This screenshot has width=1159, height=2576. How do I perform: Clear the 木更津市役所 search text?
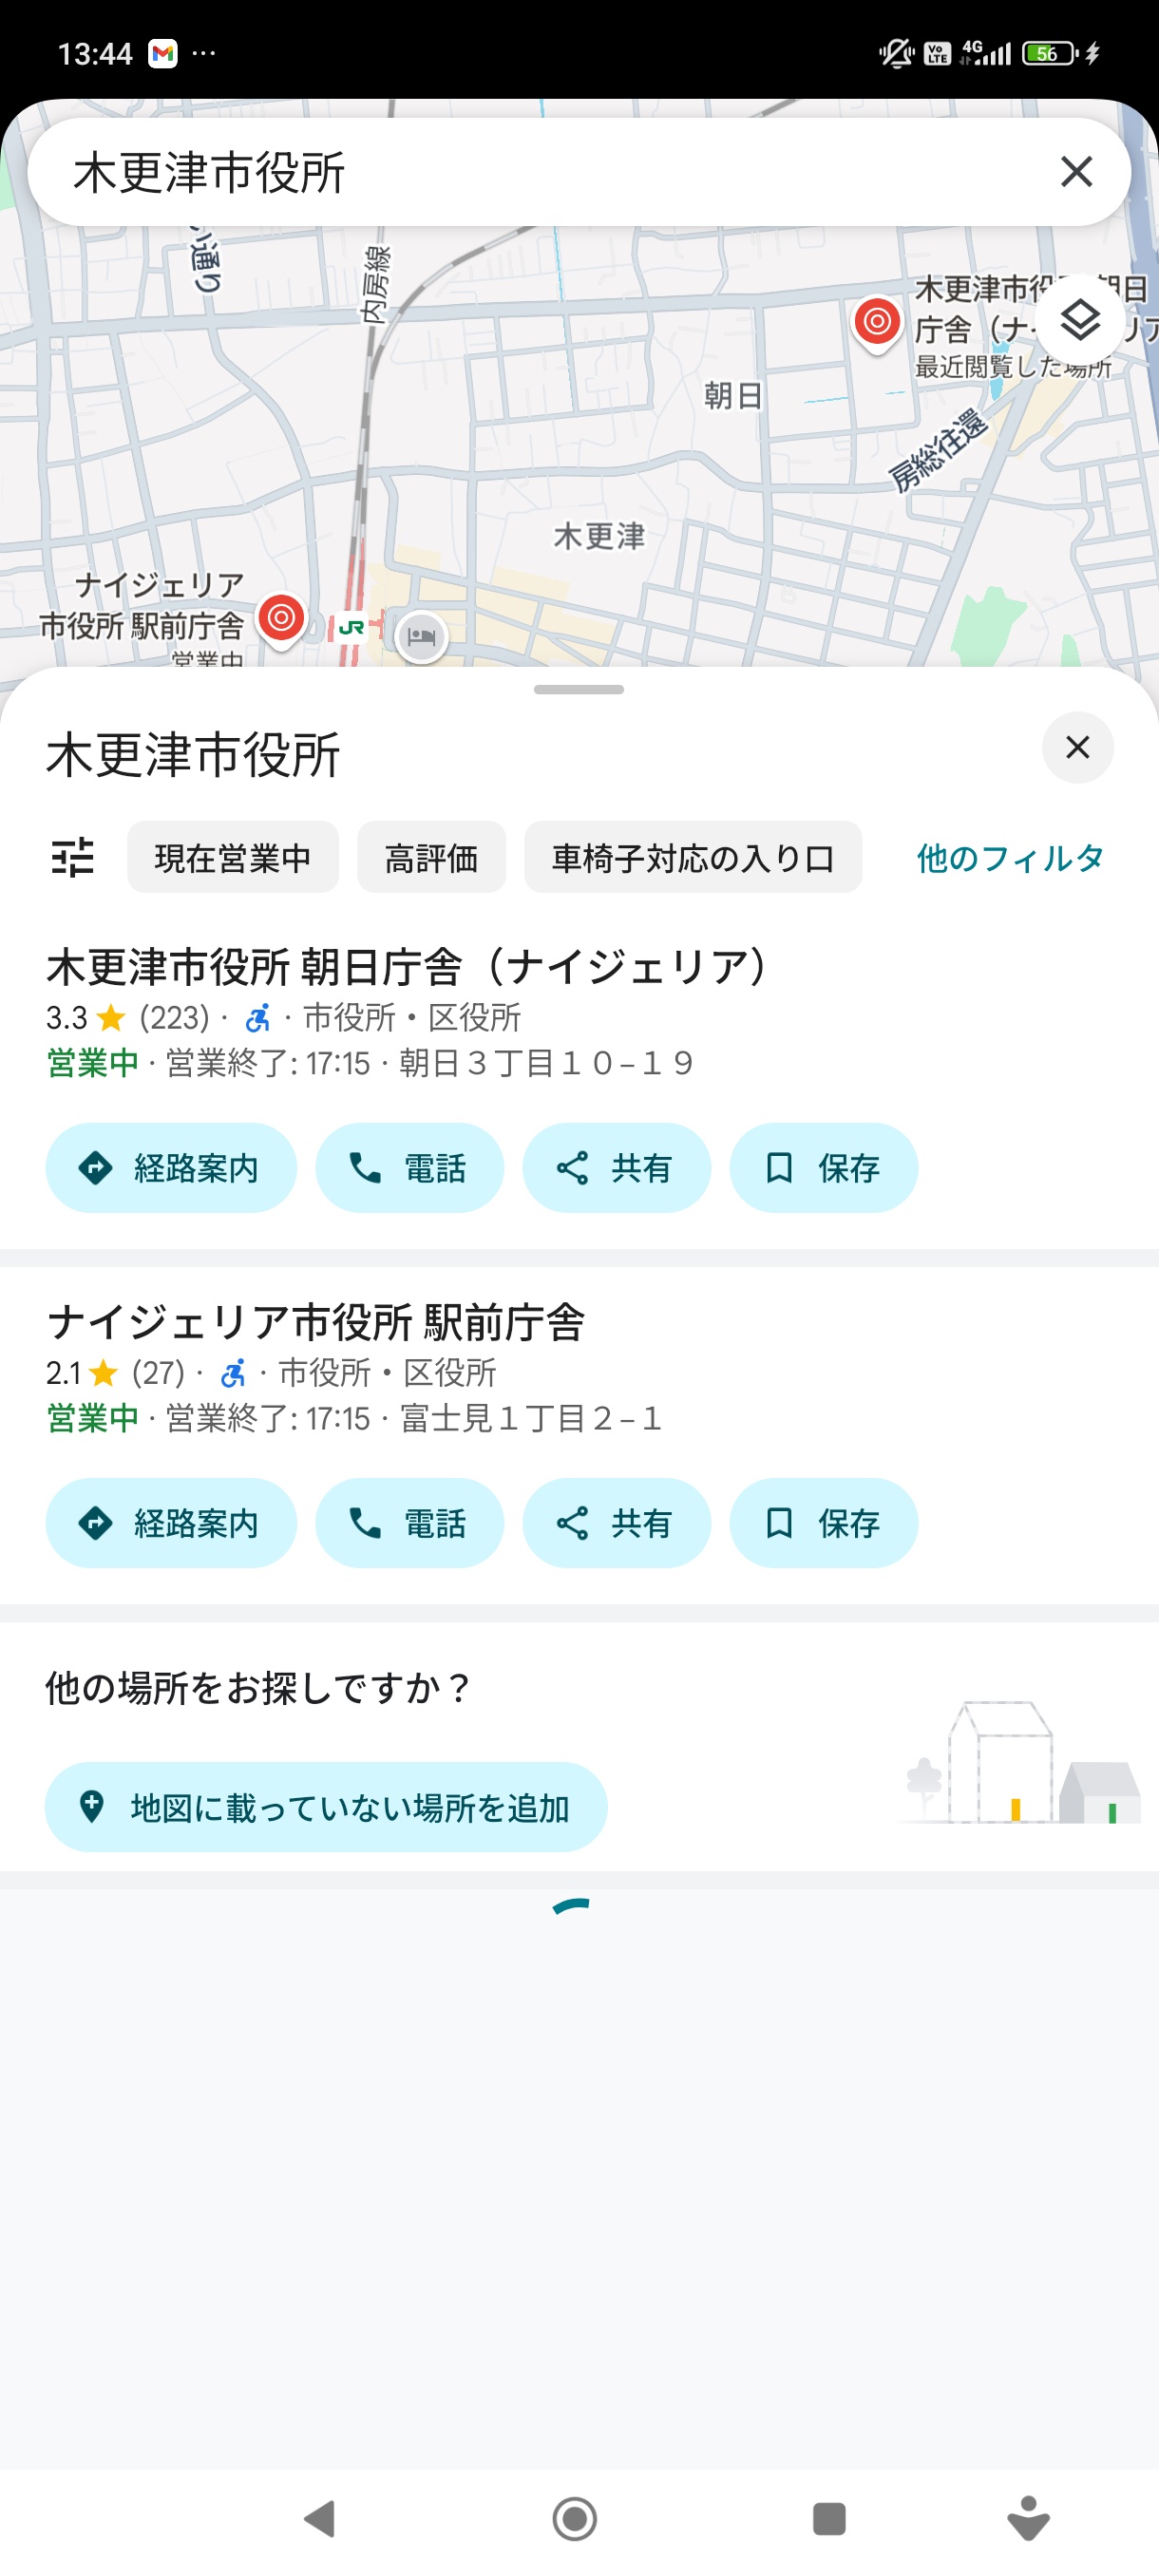1075,172
